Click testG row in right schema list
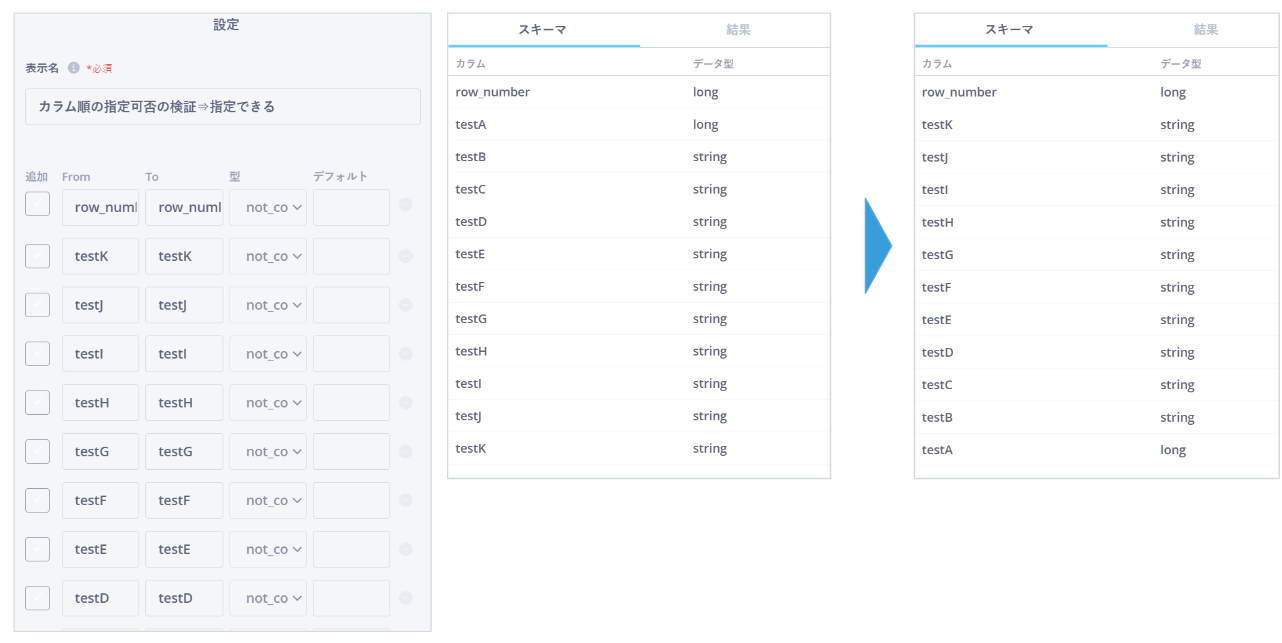 pyautogui.click(x=1097, y=255)
